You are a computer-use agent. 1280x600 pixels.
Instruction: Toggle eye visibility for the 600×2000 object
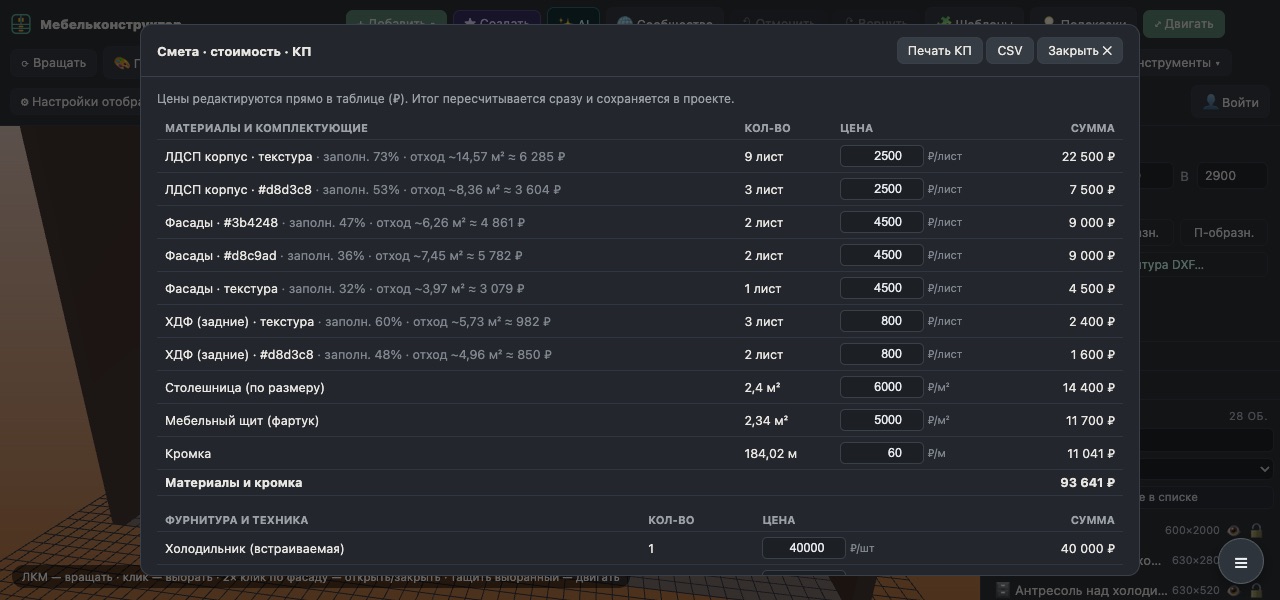click(1233, 531)
